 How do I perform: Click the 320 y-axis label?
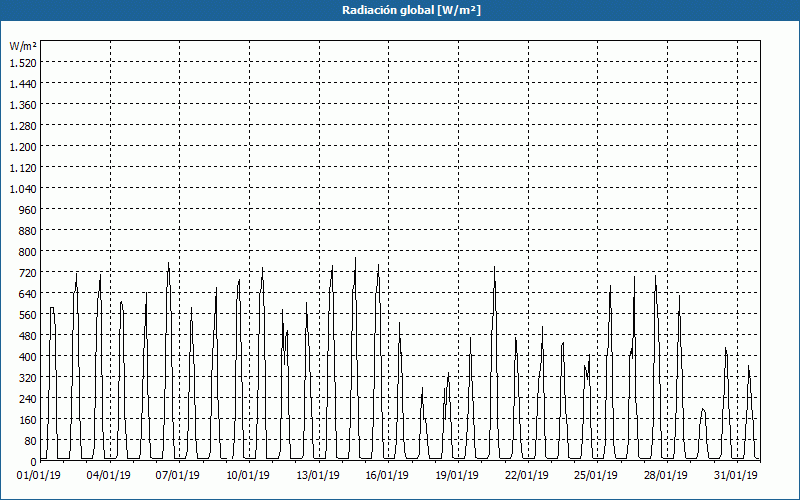29,378
